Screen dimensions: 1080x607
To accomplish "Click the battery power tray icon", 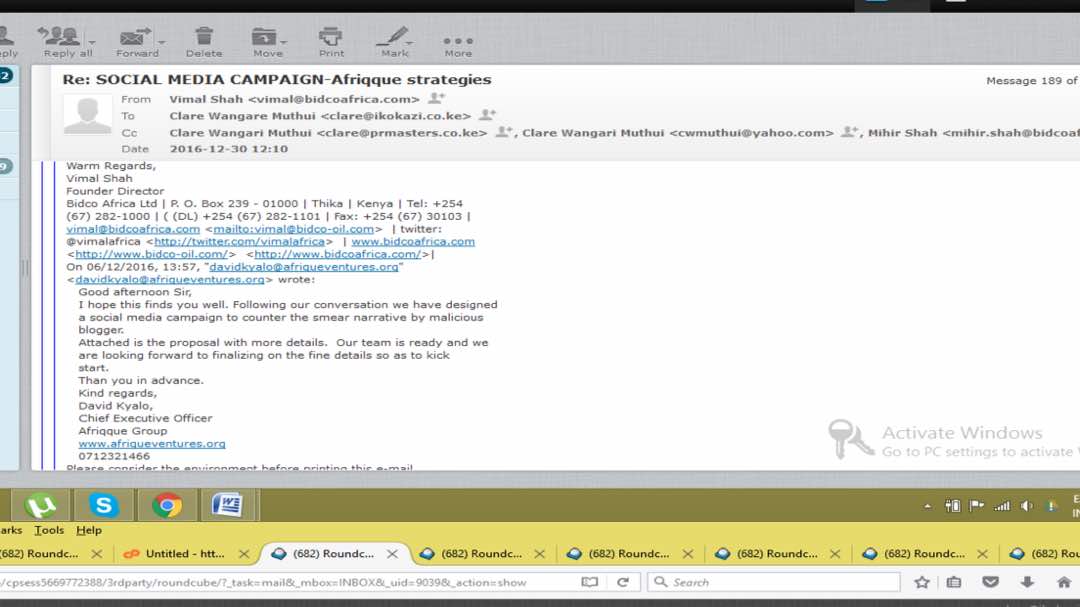I will click(x=953, y=506).
